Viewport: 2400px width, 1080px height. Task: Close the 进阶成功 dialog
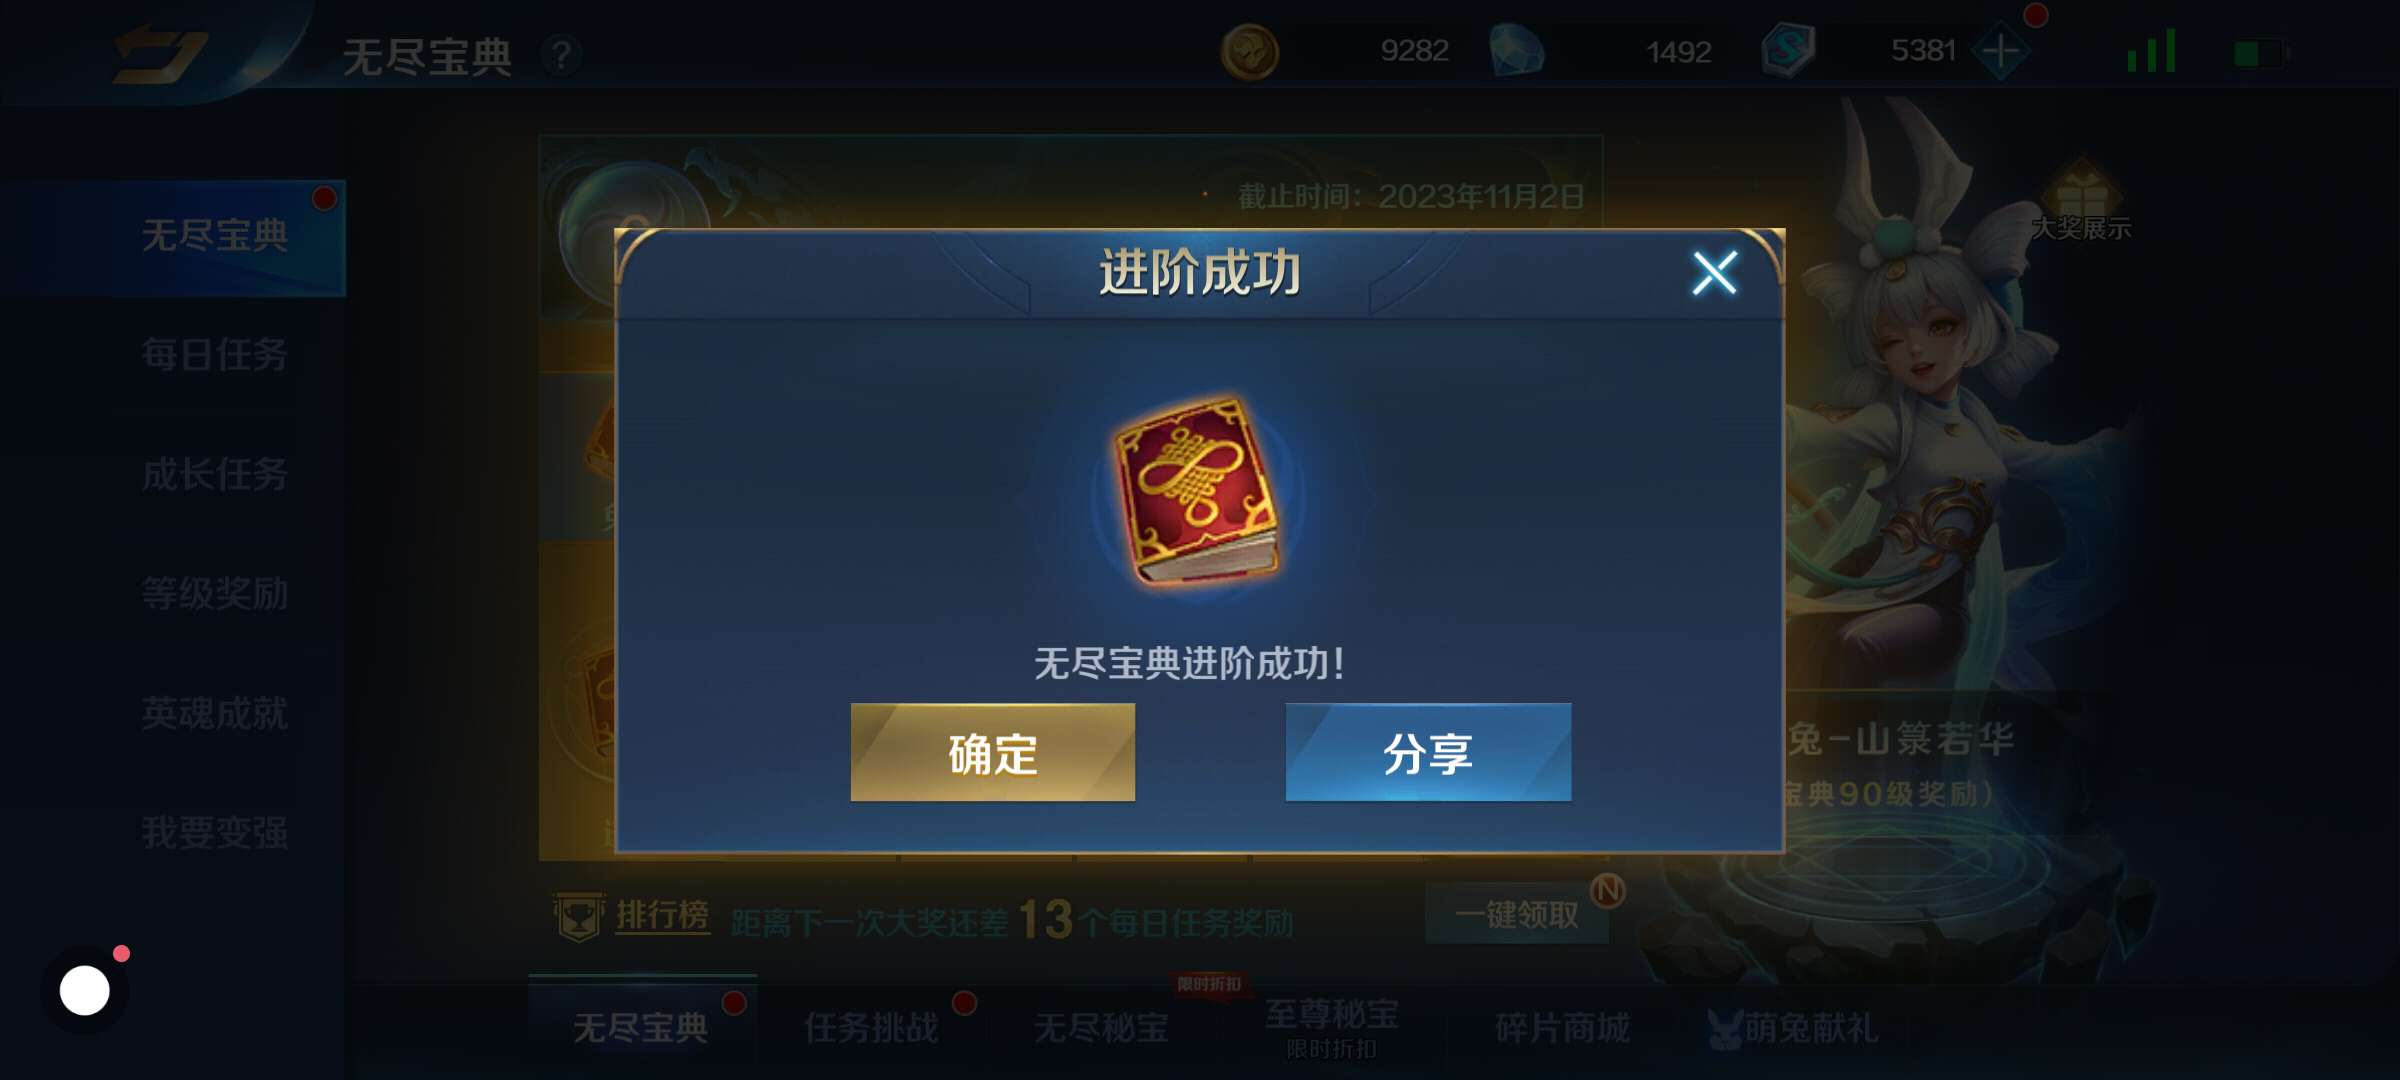click(1714, 272)
